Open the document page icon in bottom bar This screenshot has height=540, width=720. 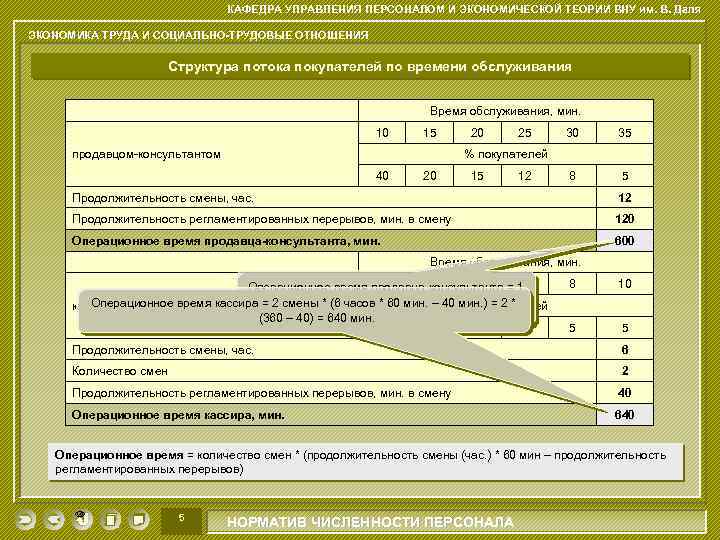(111, 521)
